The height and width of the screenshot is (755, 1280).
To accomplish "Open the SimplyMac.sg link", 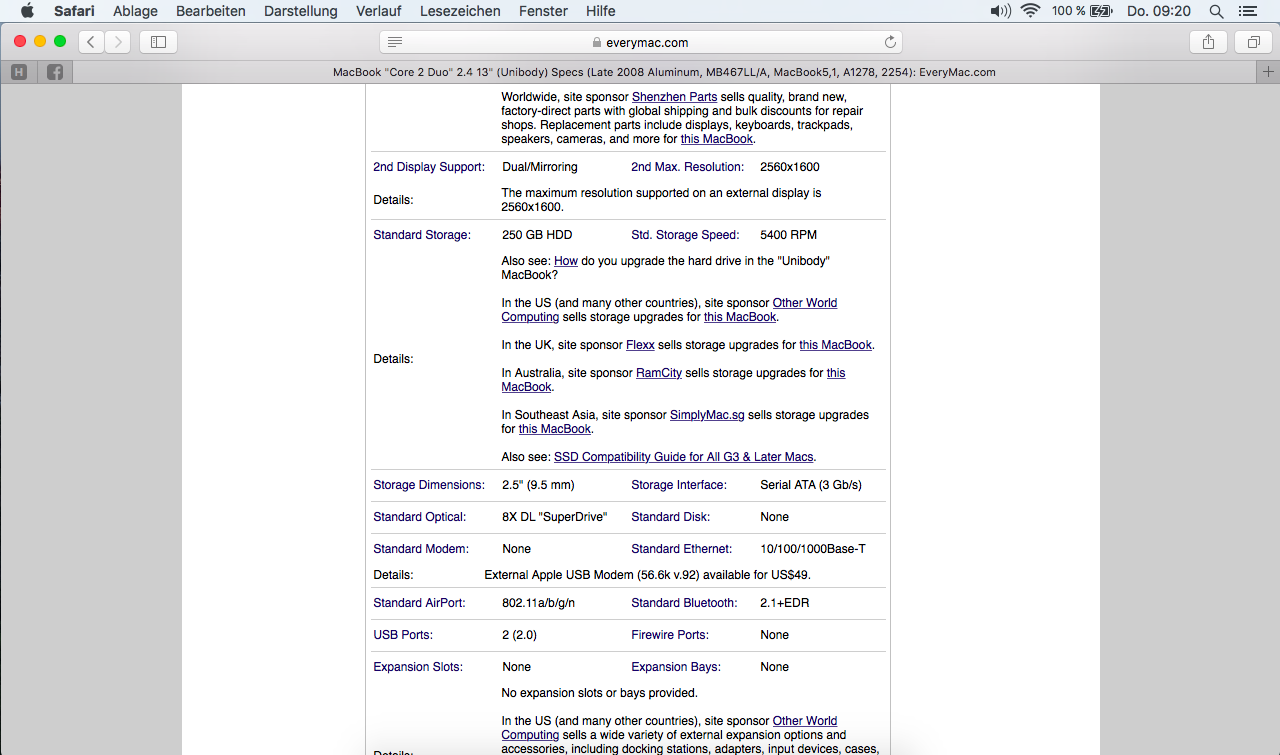I will [707, 415].
